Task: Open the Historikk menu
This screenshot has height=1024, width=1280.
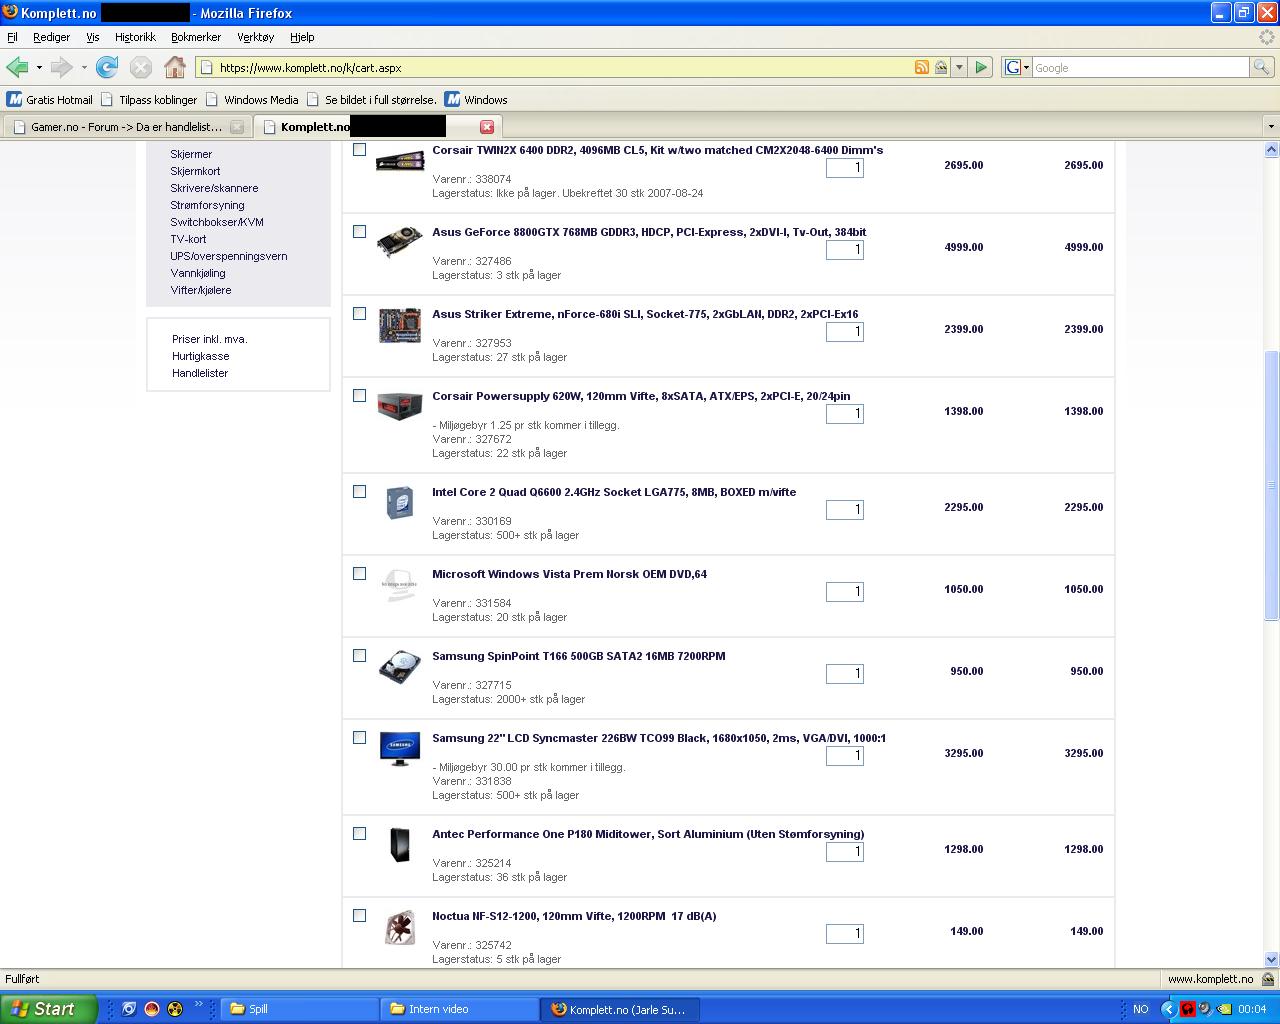Action: (135, 37)
